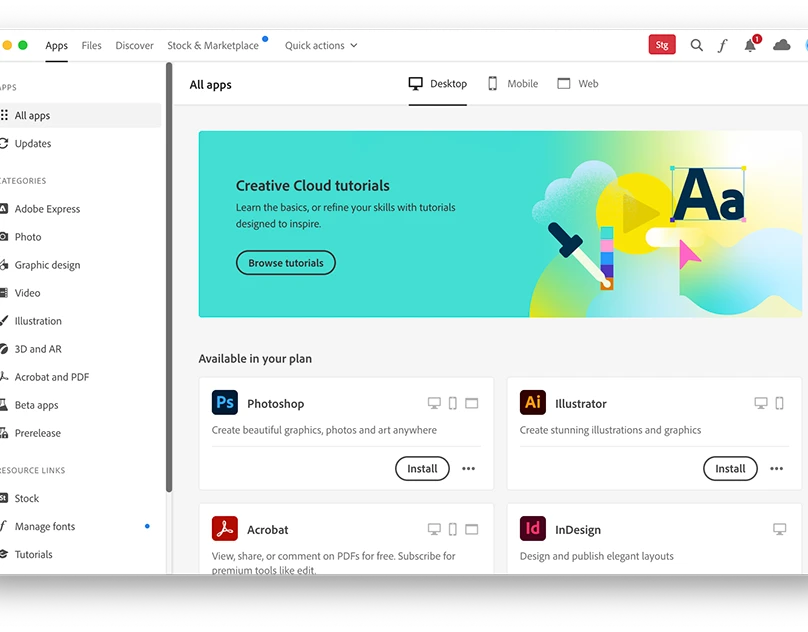The height and width of the screenshot is (632, 808).
Task: Click the sidebar vertical scrollbar
Action: pyautogui.click(x=169, y=280)
